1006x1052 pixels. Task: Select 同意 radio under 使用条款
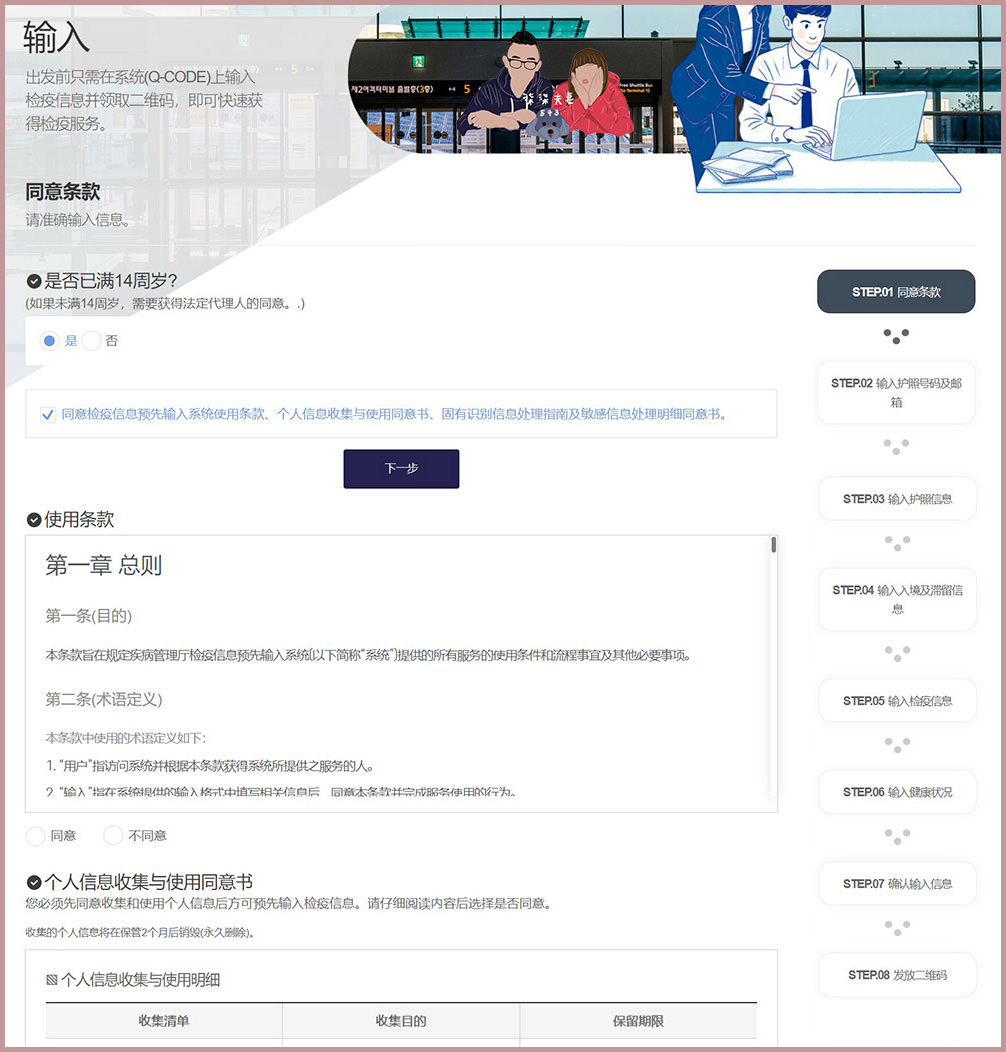36,836
